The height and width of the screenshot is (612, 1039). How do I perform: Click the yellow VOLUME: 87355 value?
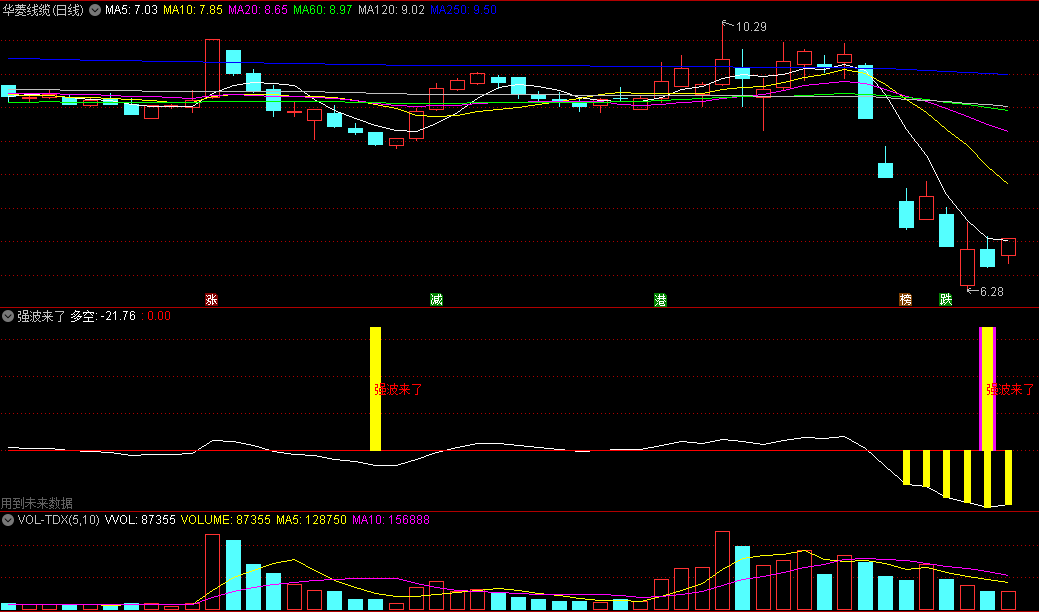[225, 520]
